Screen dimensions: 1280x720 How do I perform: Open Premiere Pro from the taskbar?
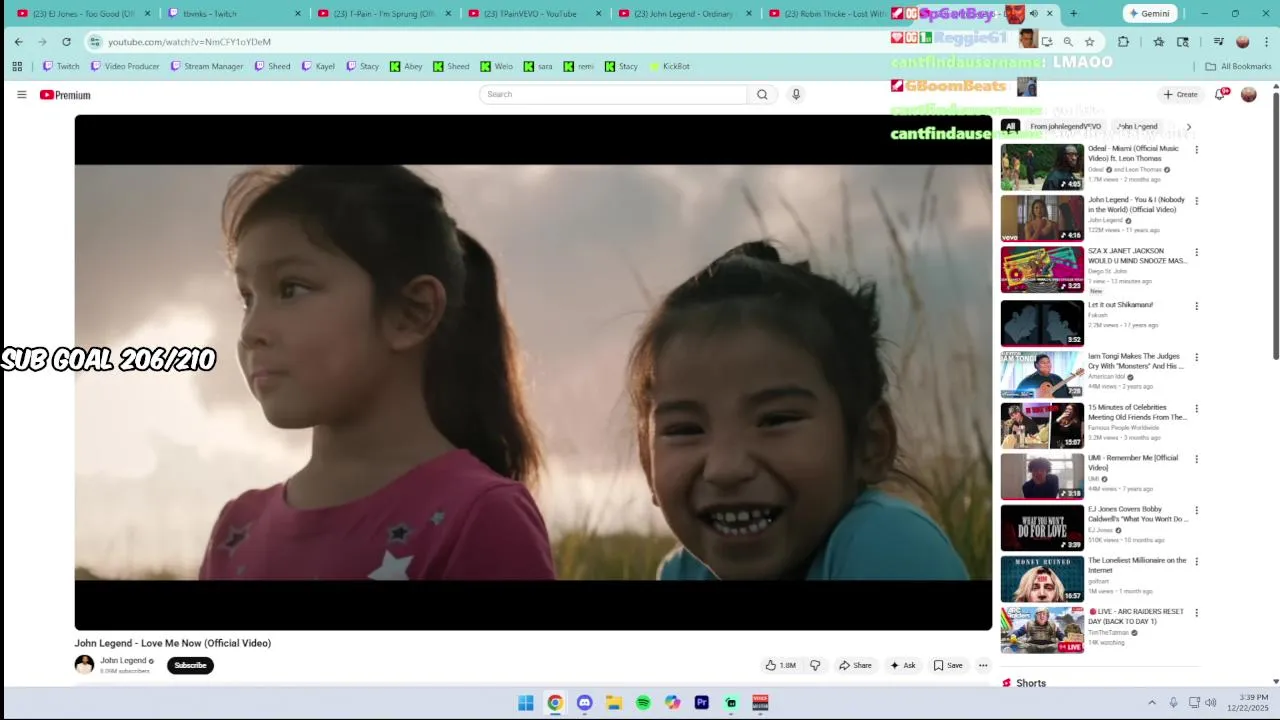click(x=702, y=703)
